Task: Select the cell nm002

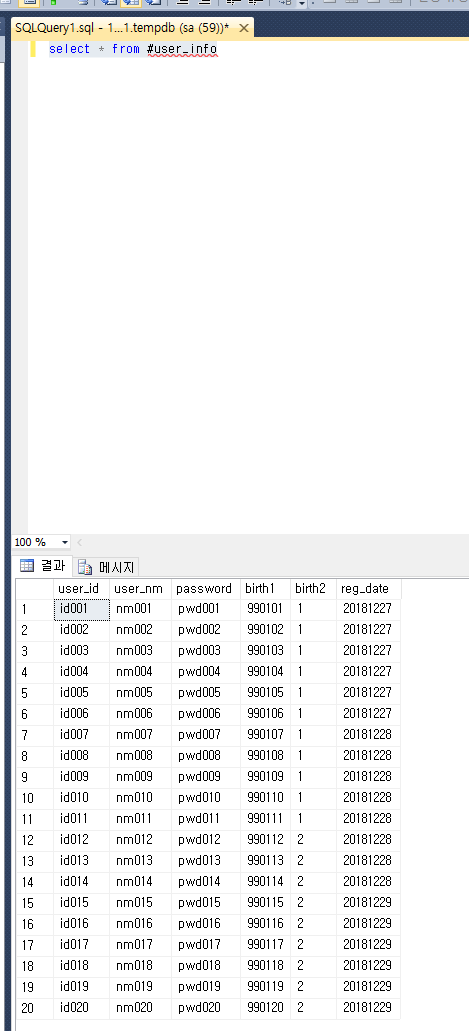Action: click(x=141, y=630)
